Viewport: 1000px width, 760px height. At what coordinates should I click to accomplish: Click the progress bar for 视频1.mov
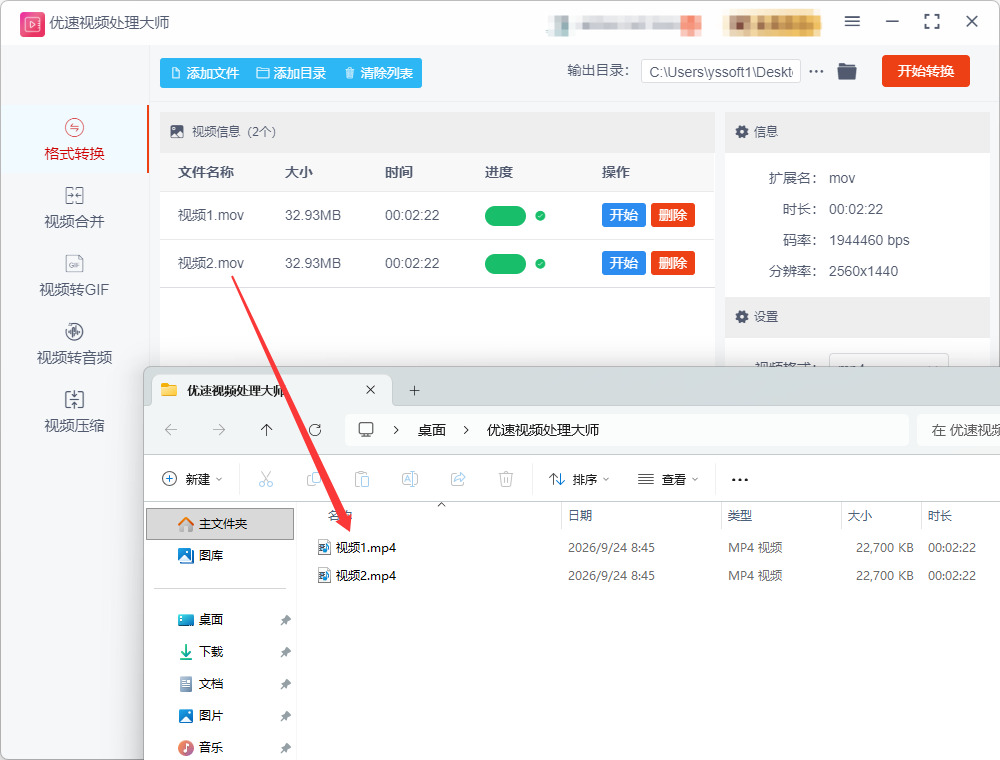tap(505, 216)
